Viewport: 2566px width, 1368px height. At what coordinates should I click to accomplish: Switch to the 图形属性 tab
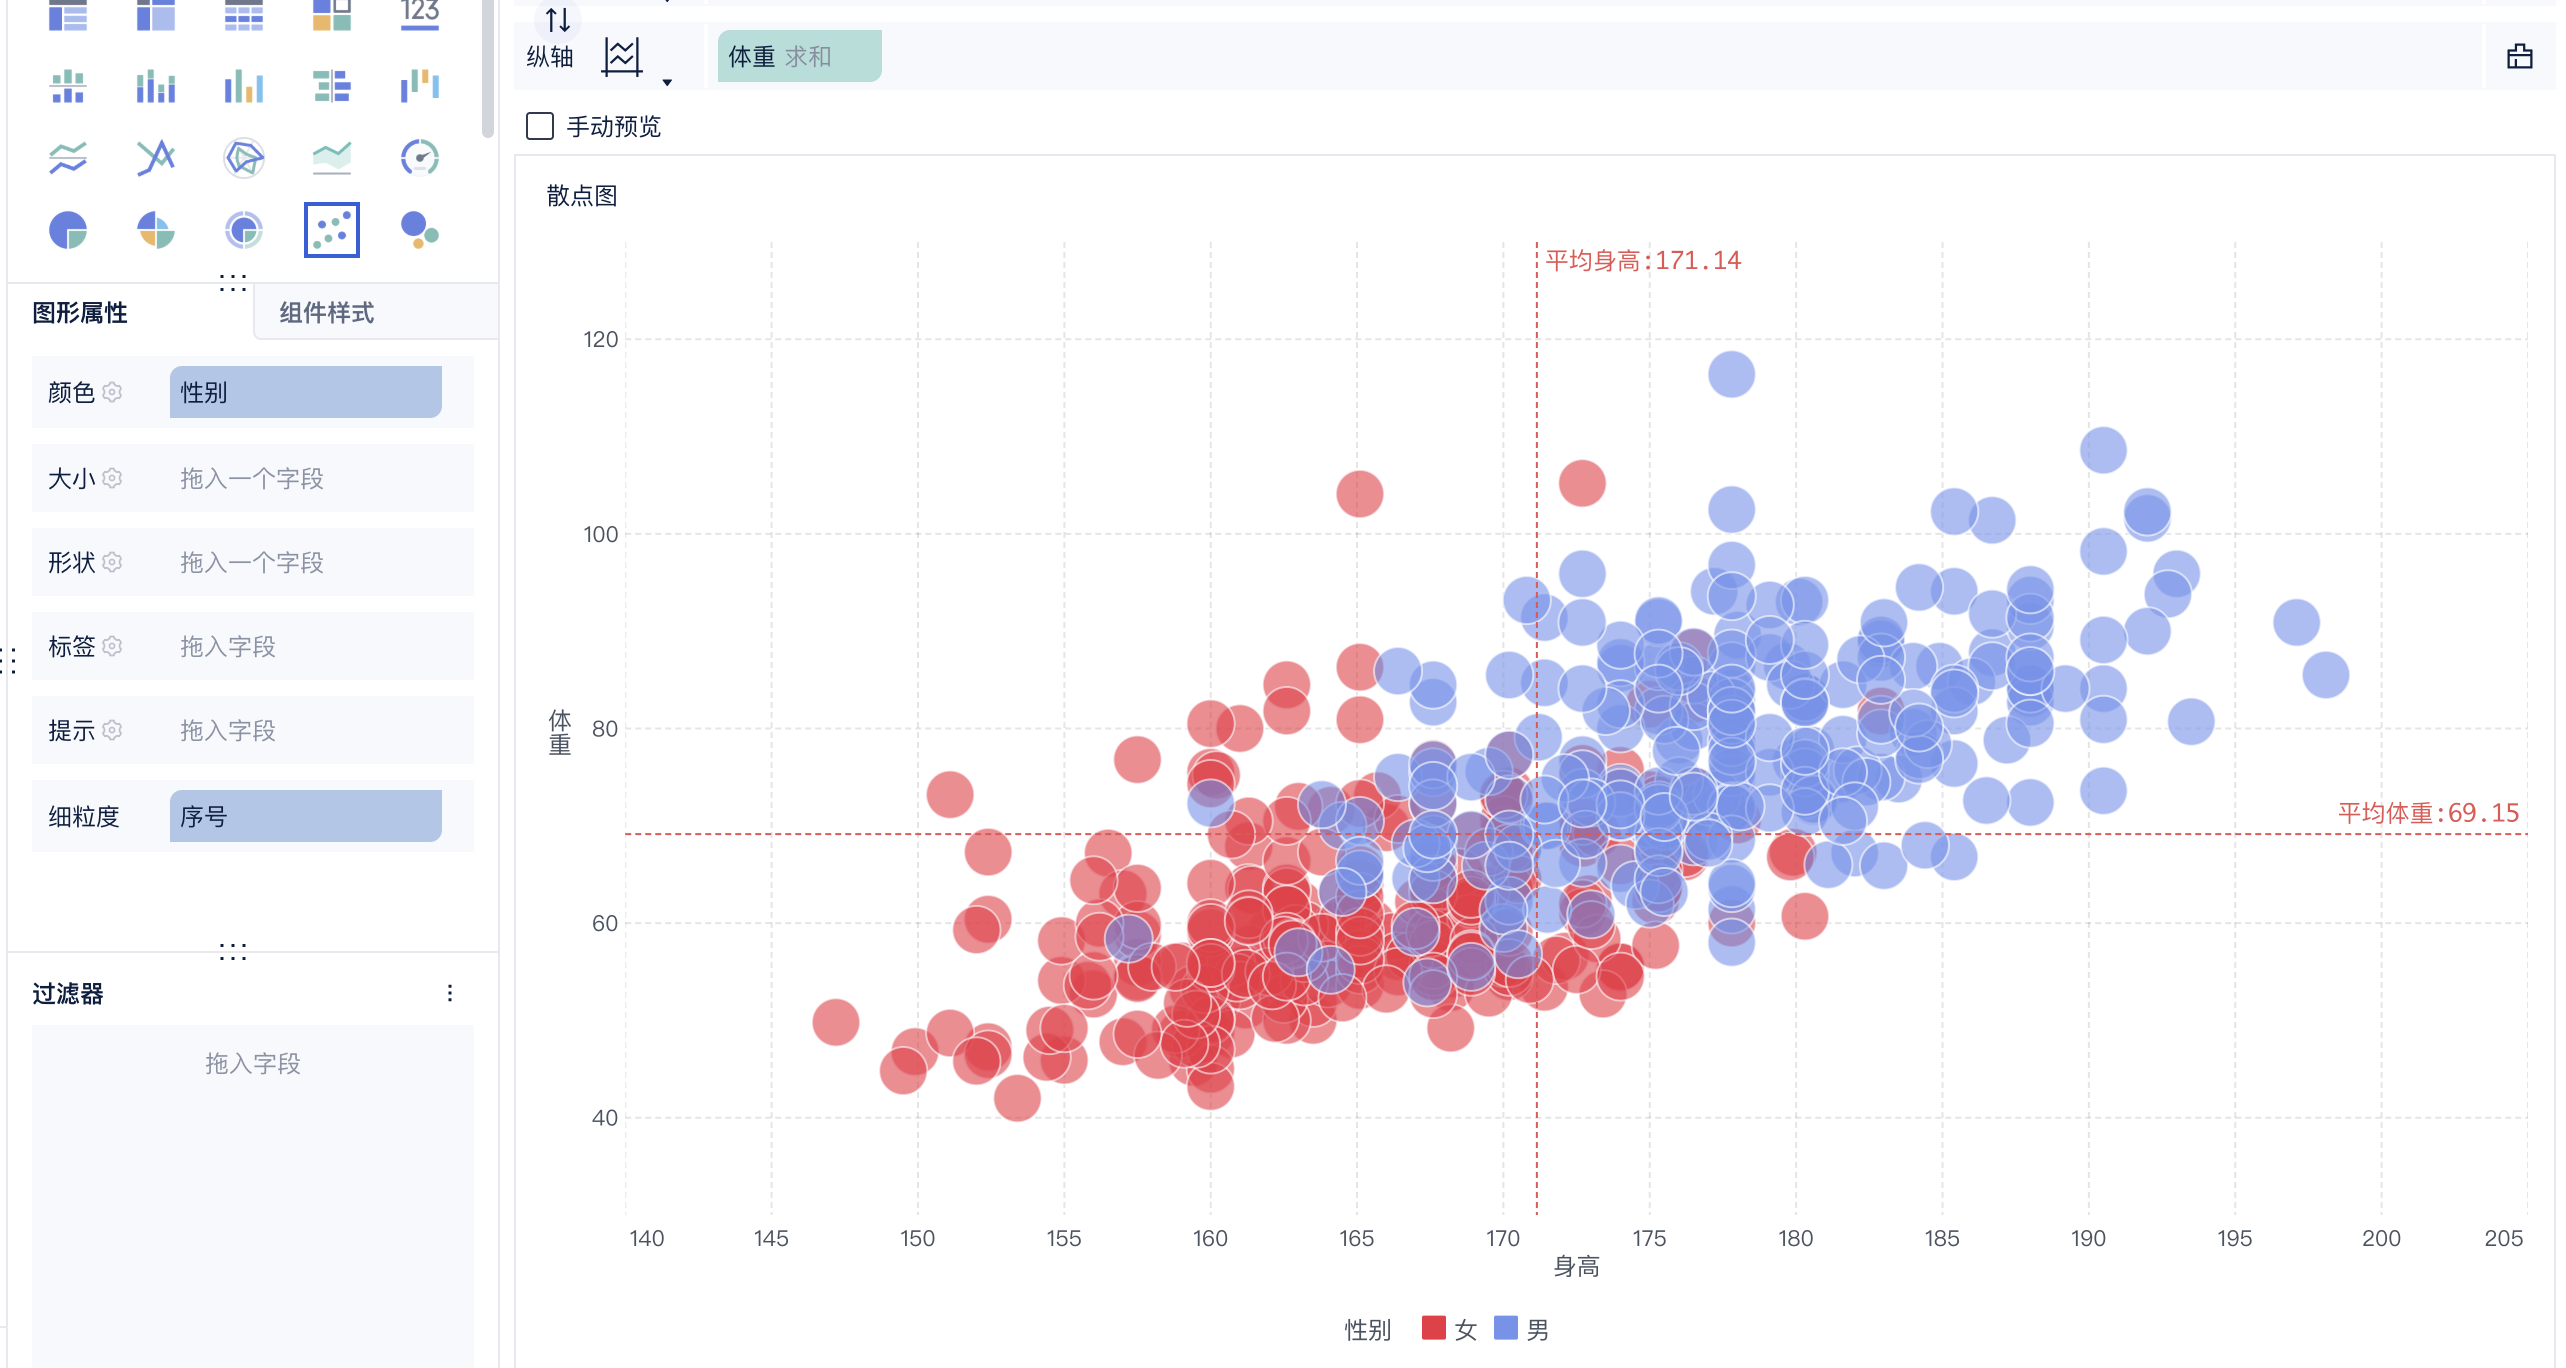pyautogui.click(x=80, y=313)
